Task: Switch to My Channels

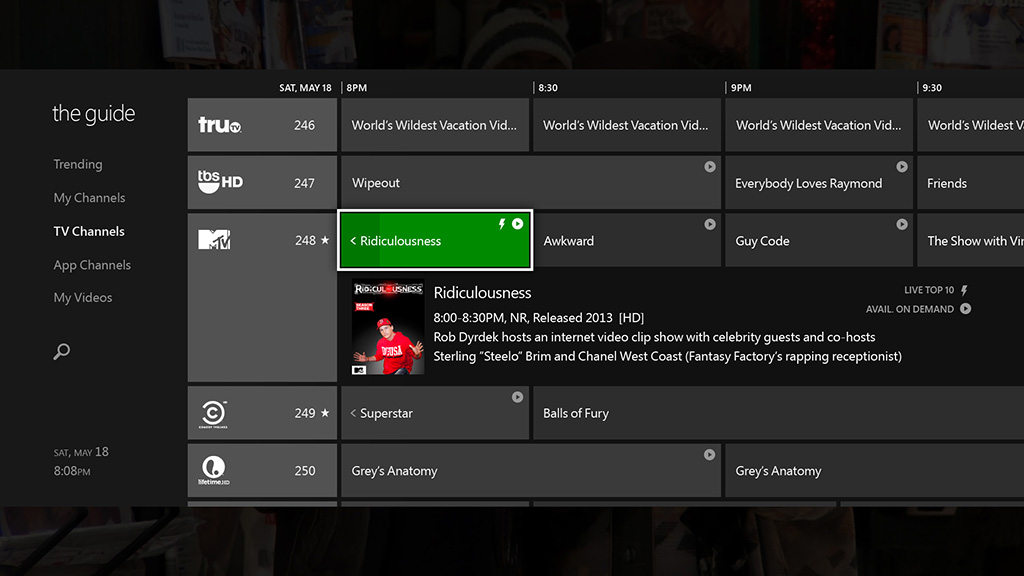Action: (89, 198)
